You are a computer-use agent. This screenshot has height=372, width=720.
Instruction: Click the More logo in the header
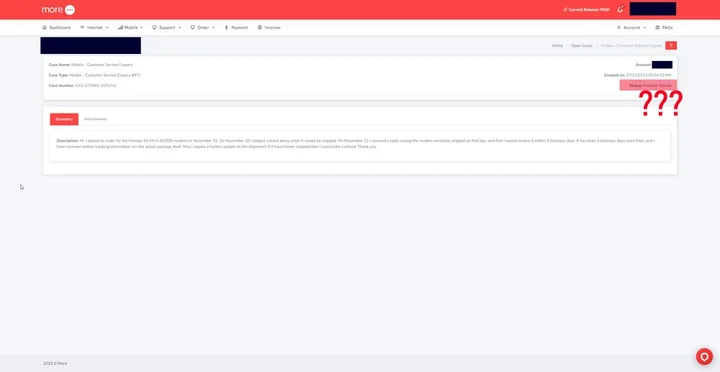58,10
